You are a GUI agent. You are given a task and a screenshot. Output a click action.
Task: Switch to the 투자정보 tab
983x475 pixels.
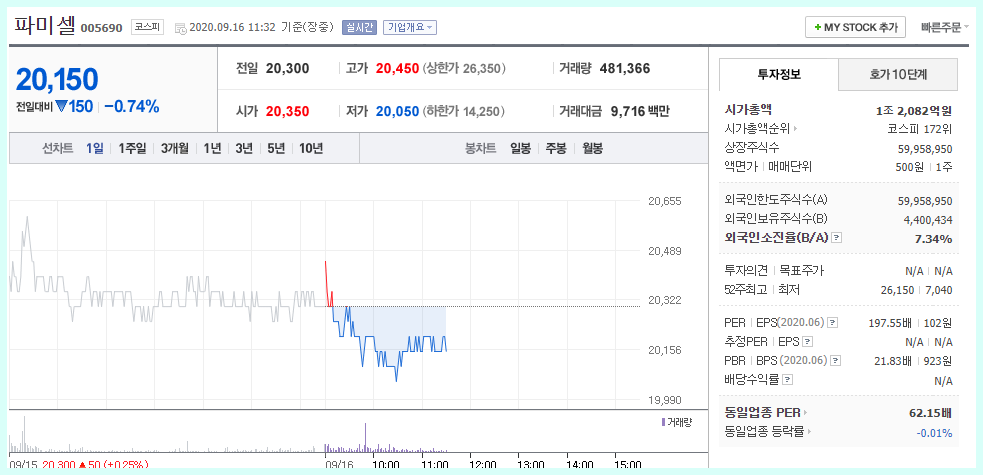(779, 75)
